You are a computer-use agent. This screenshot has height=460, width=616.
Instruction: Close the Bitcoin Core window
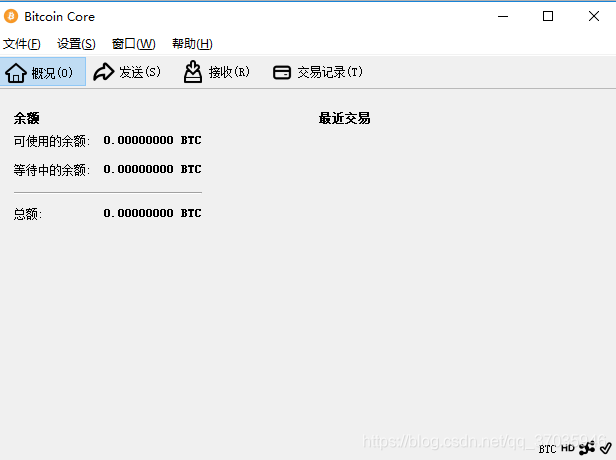point(594,16)
